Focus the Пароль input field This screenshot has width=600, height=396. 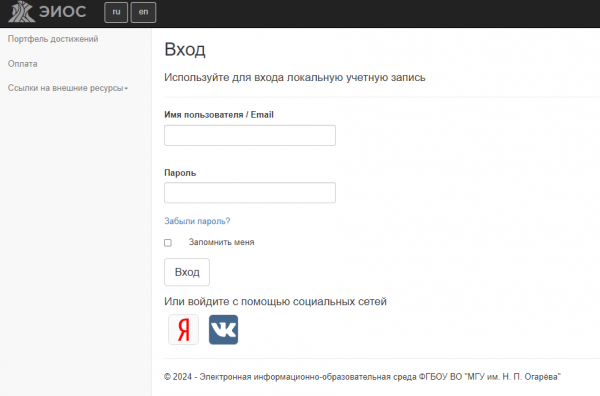(x=250, y=192)
